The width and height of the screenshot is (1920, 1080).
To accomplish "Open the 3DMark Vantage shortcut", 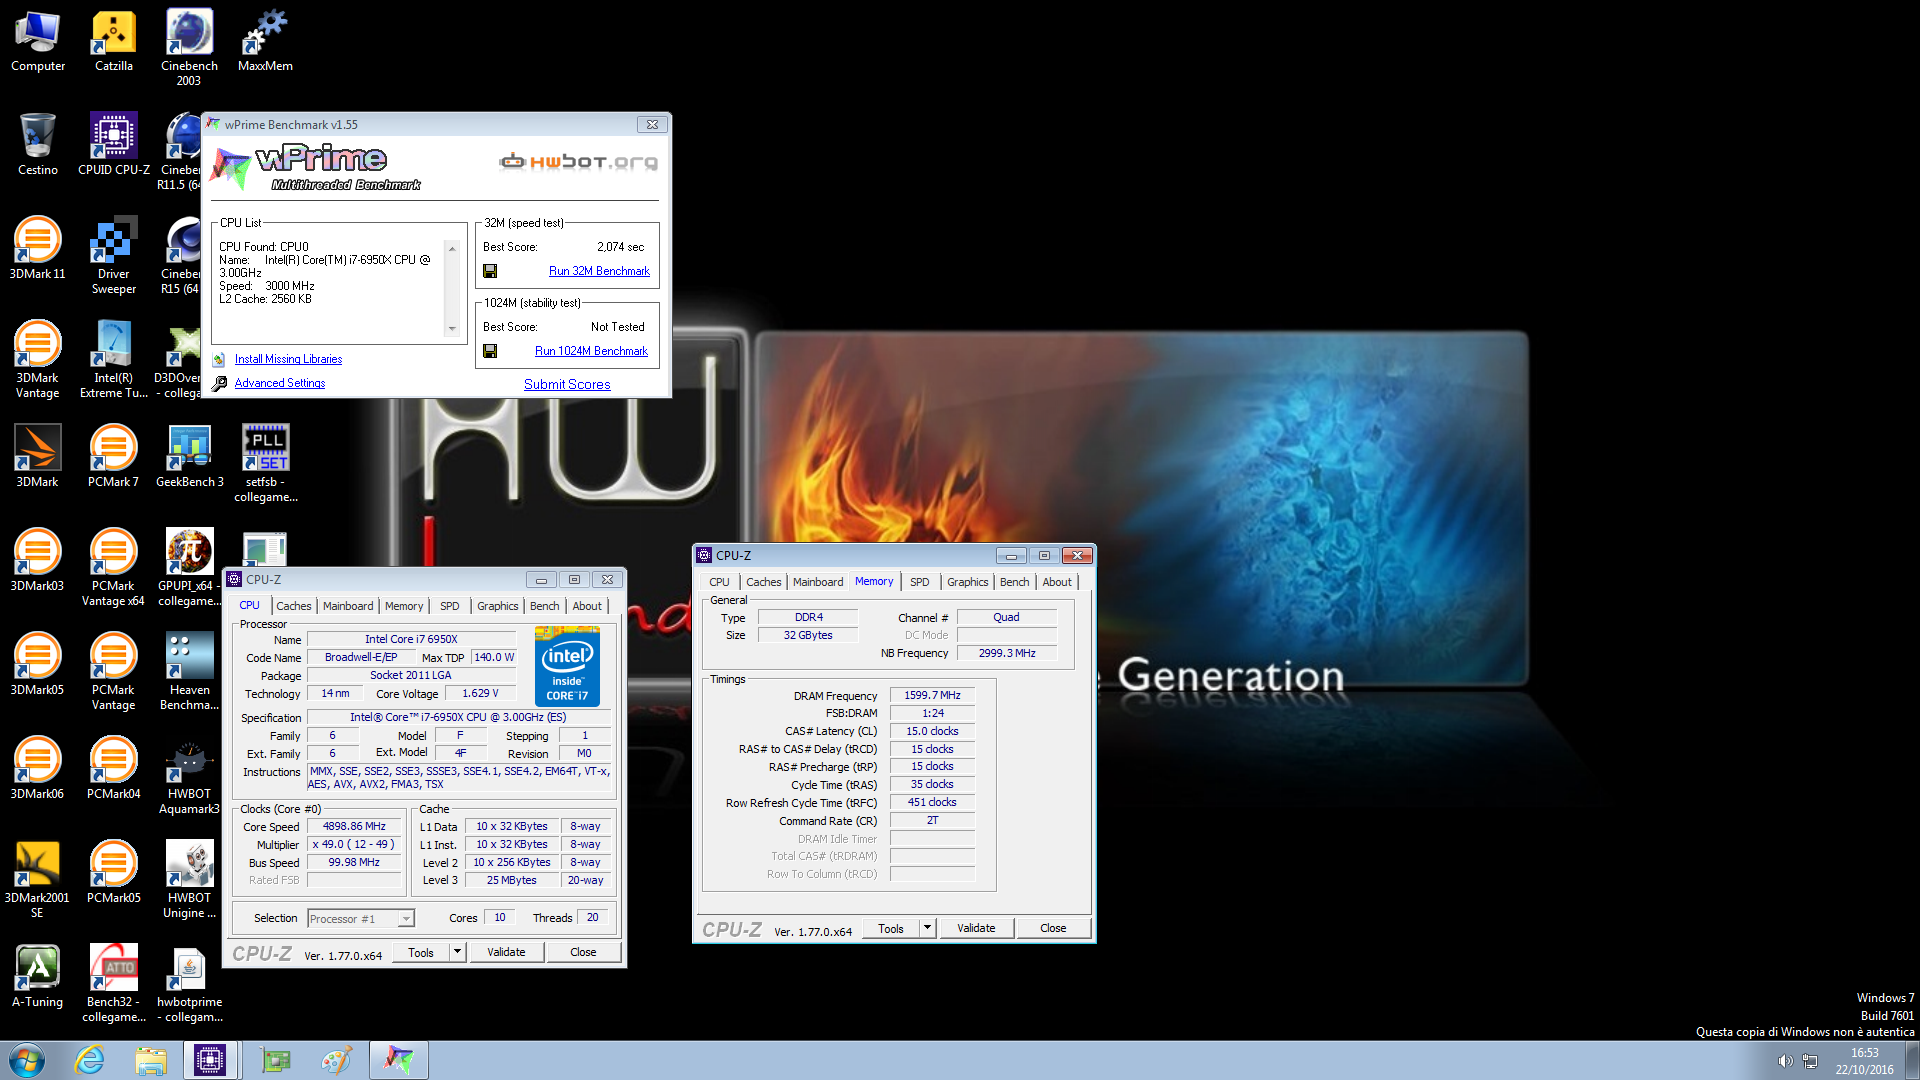I will click(38, 360).
